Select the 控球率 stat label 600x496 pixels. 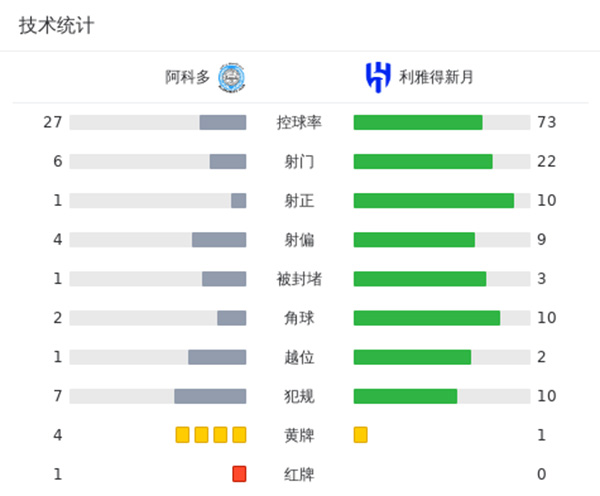pyautogui.click(x=299, y=122)
